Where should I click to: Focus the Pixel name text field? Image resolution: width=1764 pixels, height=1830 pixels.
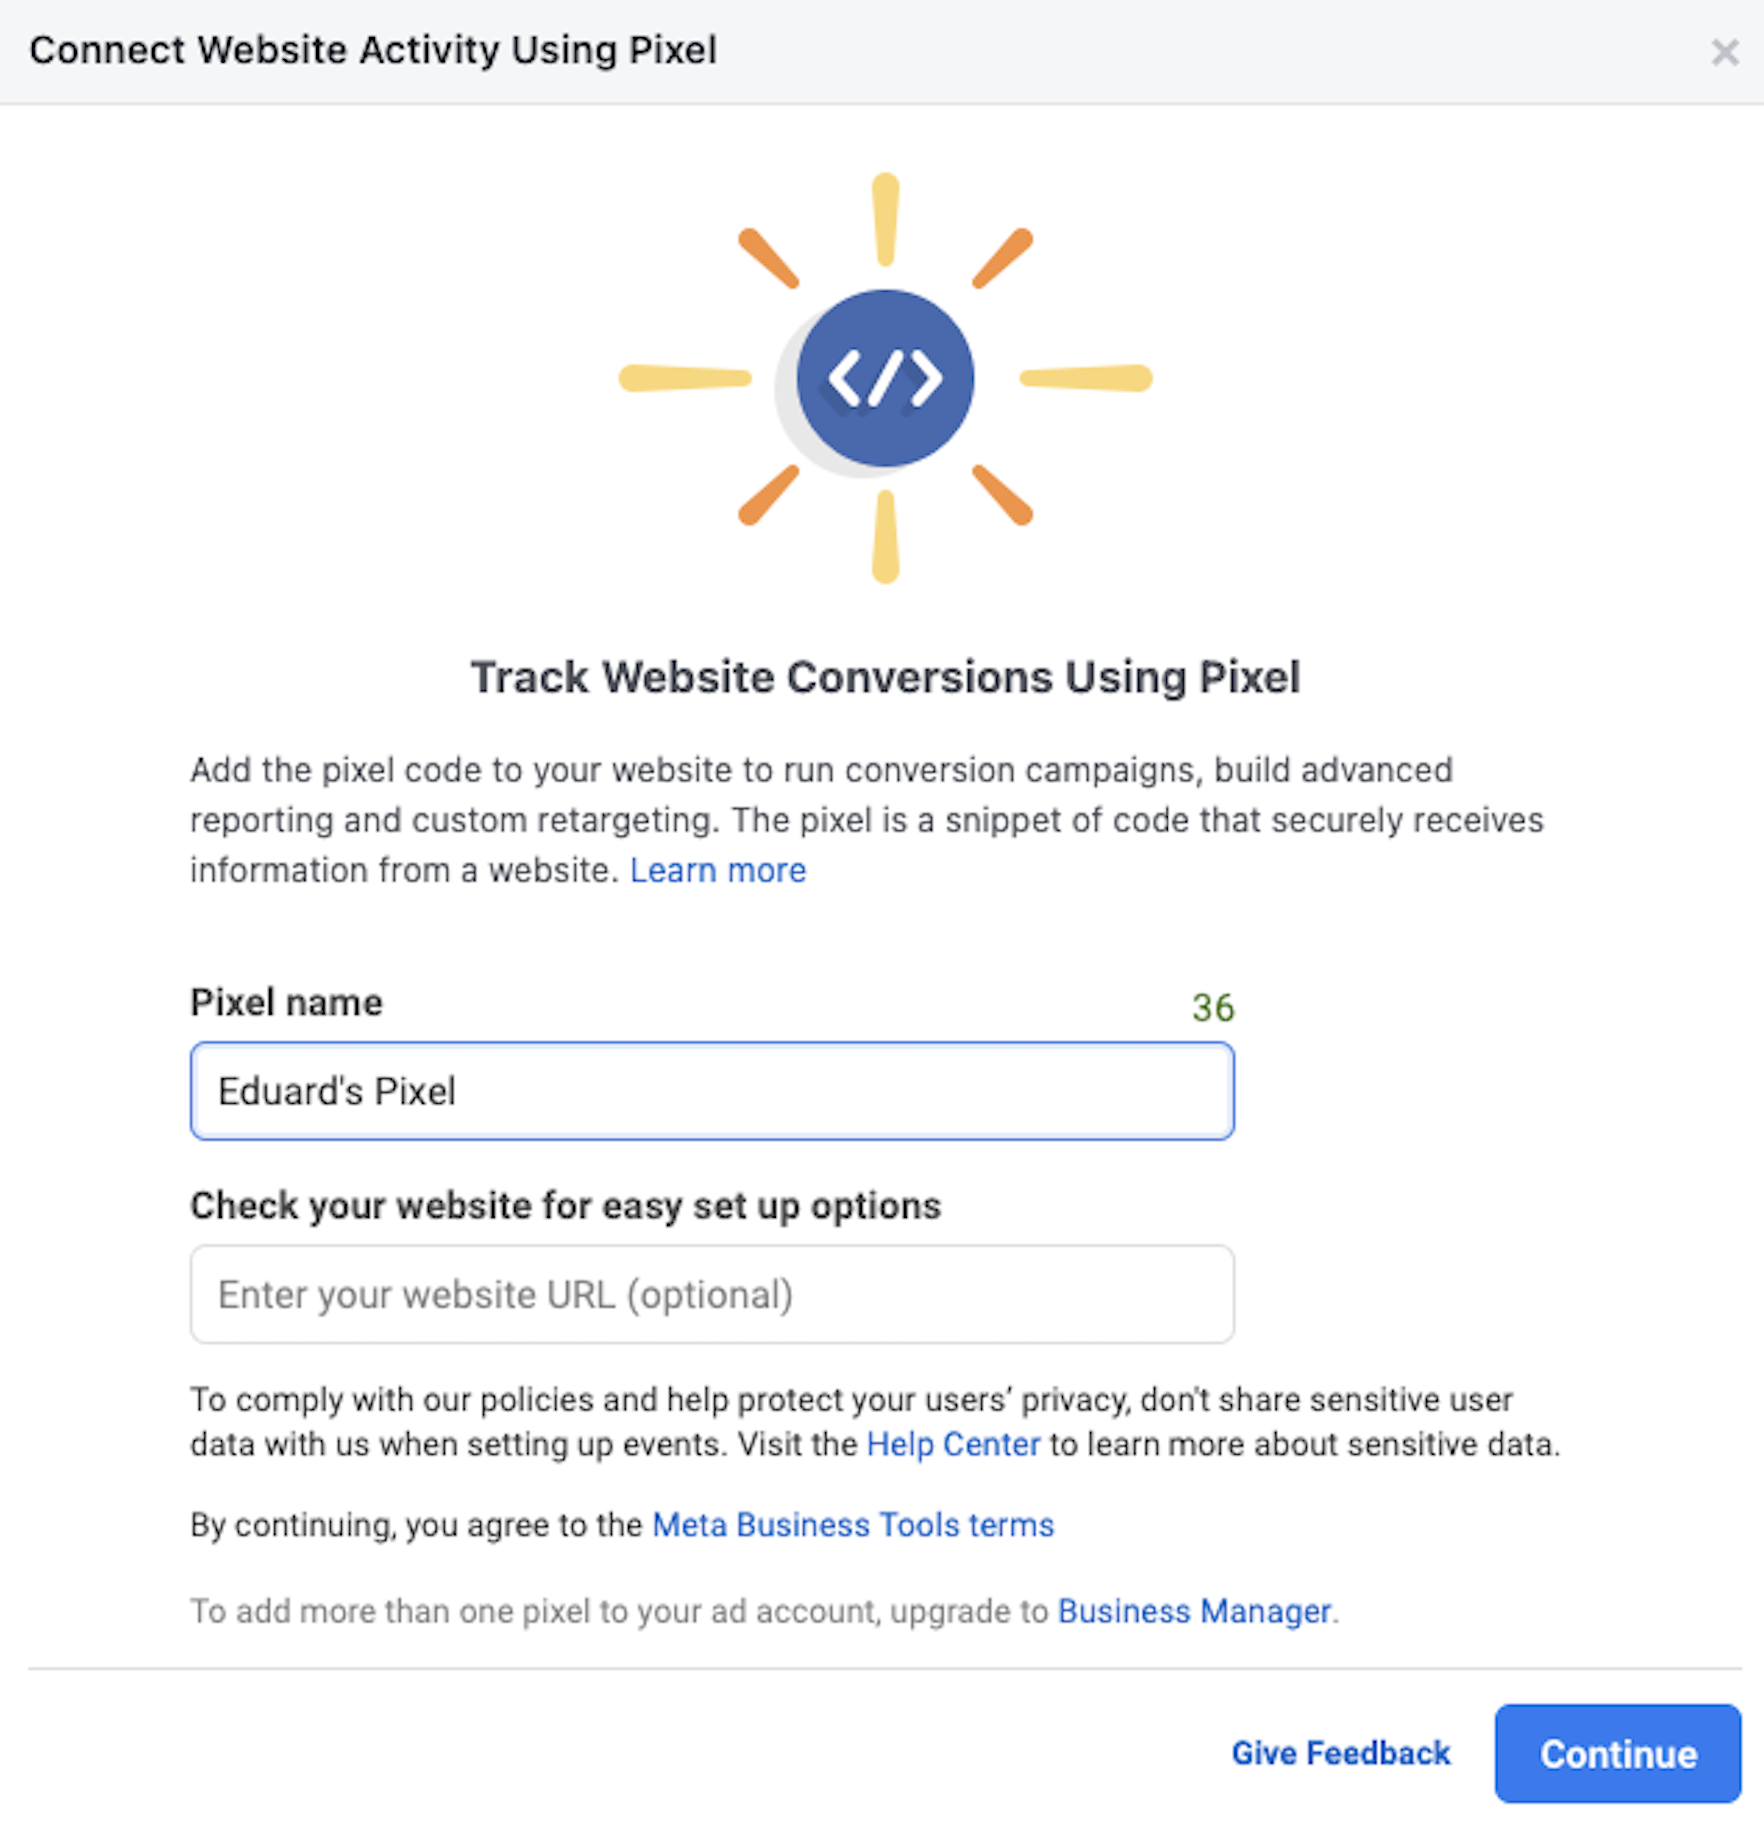pyautogui.click(x=712, y=1091)
